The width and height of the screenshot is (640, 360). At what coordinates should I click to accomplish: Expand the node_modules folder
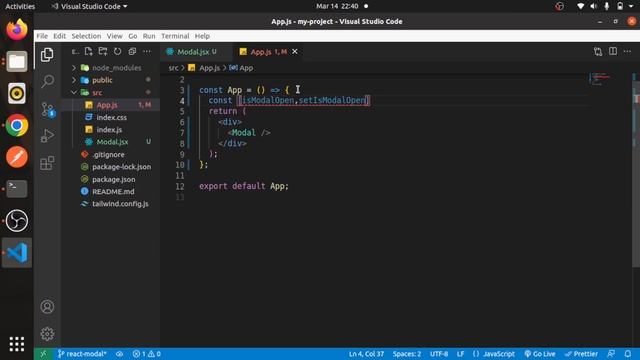tap(74, 68)
